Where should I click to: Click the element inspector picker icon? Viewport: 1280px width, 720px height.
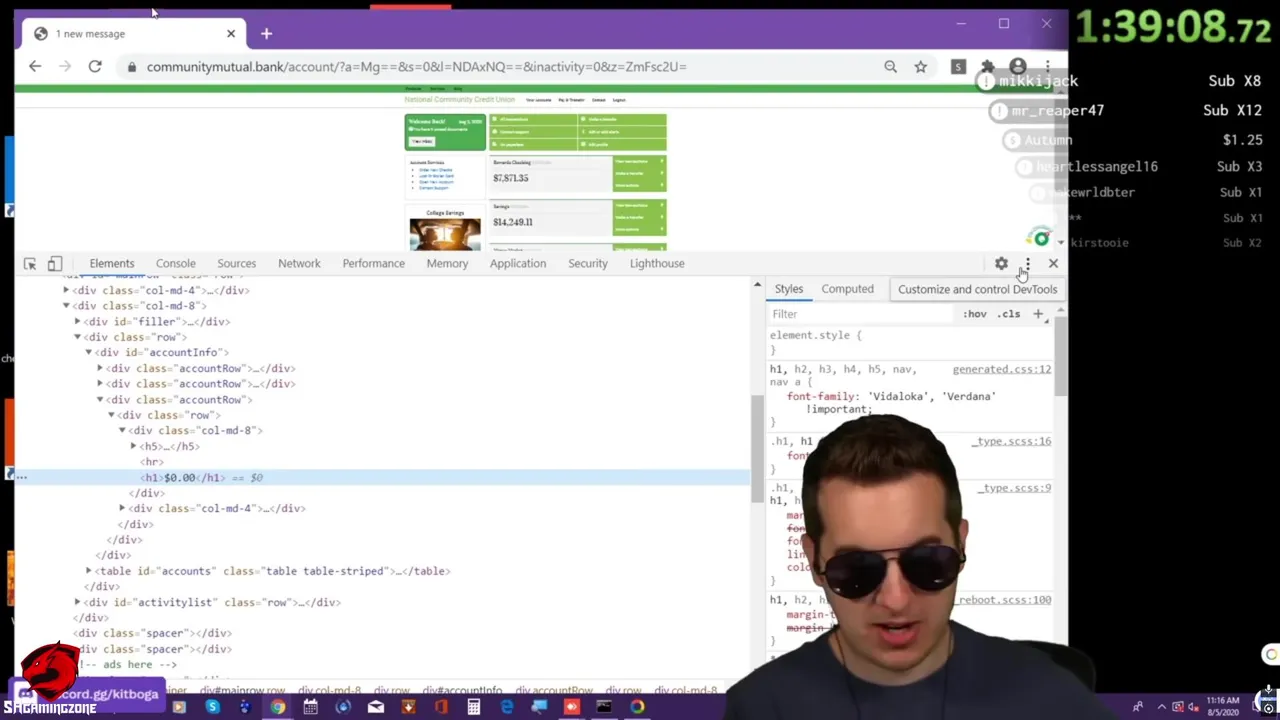coord(30,264)
